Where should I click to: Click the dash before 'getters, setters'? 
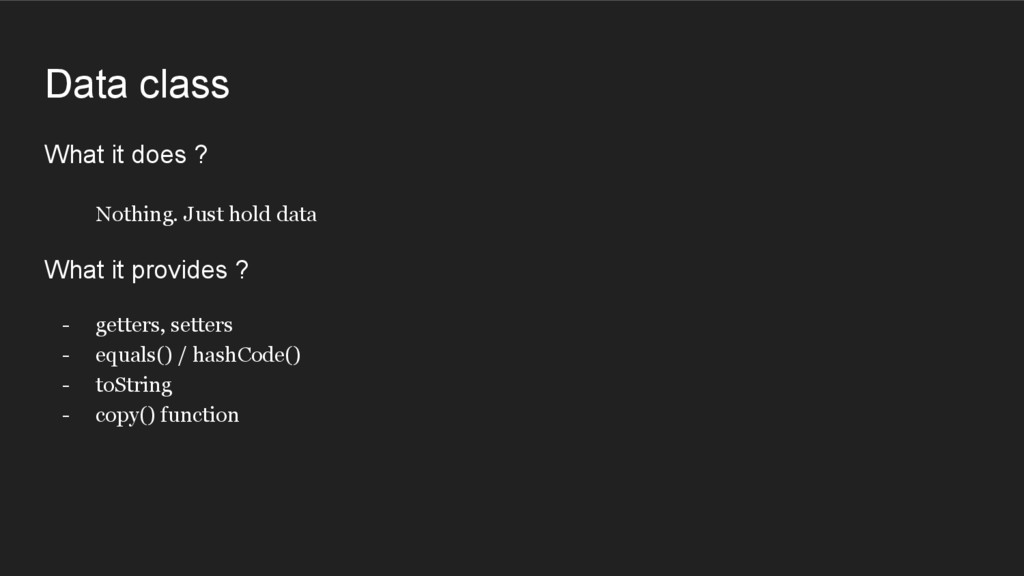pos(66,325)
